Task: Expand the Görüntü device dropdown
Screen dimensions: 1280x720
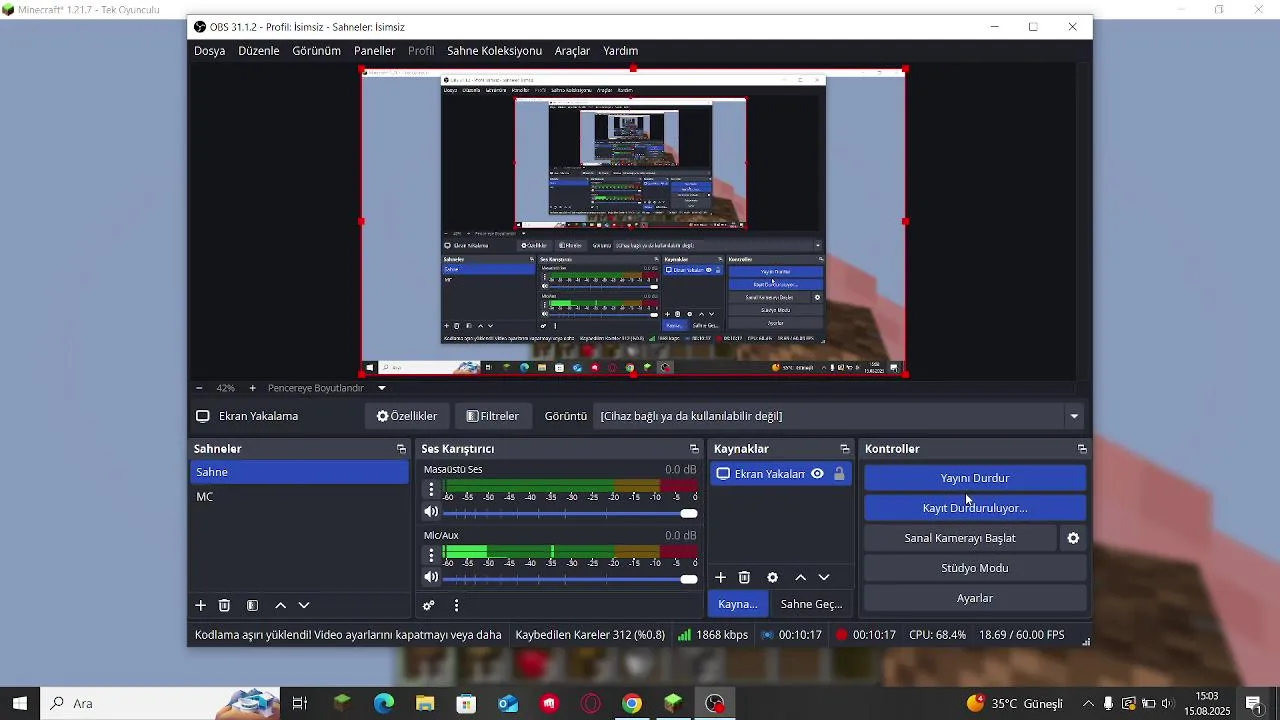Action: point(1074,416)
